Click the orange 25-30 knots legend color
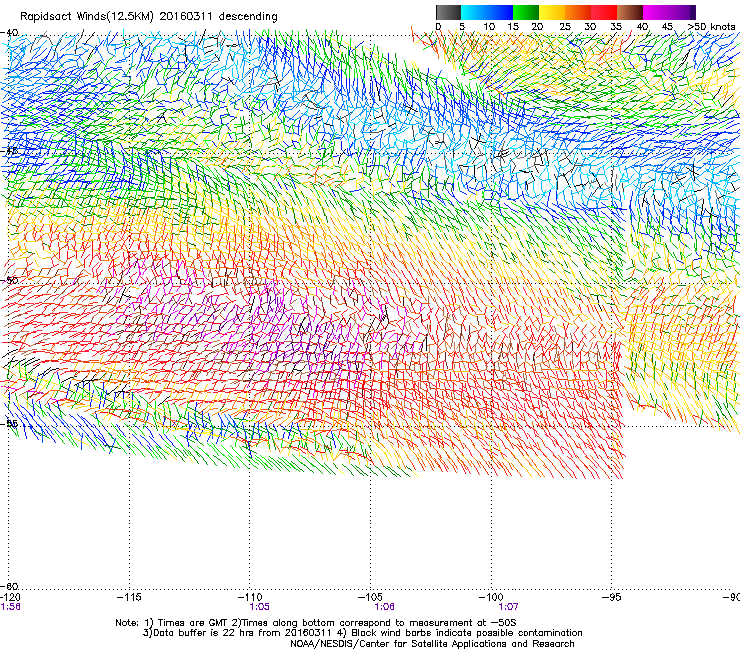Screen dimensions: 740x650 (x=578, y=12)
